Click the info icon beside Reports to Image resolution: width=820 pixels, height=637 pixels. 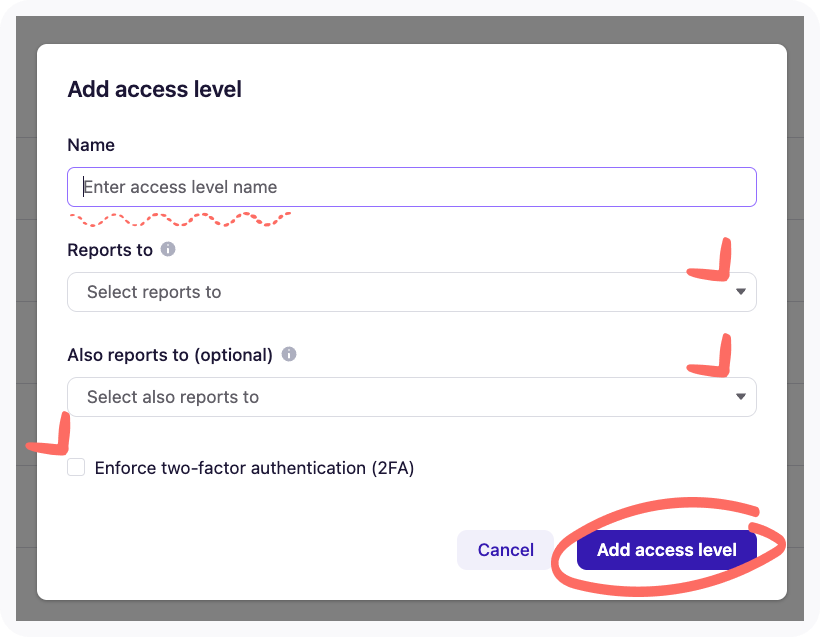pyautogui.click(x=167, y=250)
